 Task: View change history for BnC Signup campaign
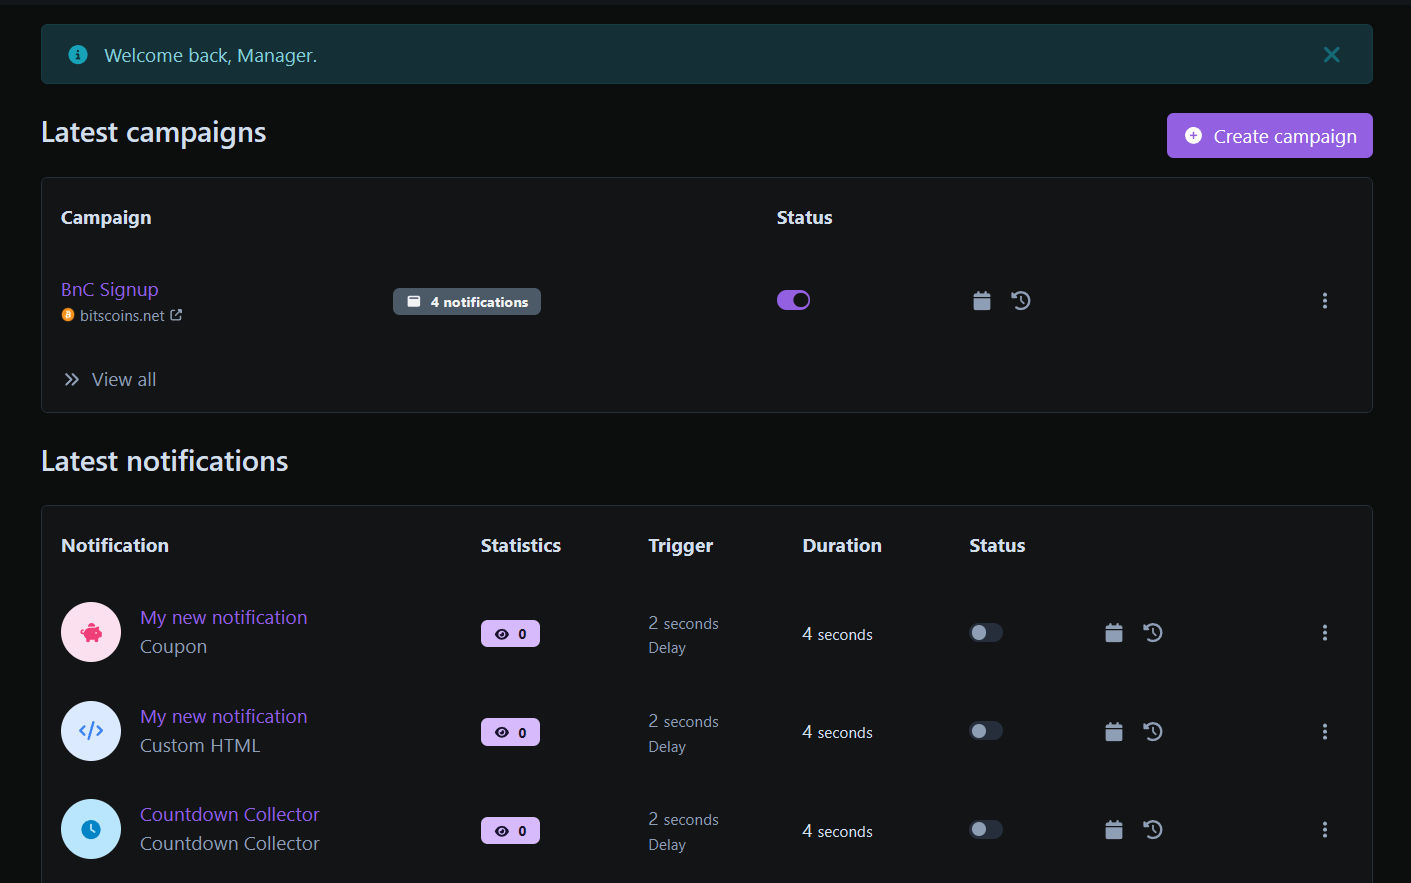1021,300
